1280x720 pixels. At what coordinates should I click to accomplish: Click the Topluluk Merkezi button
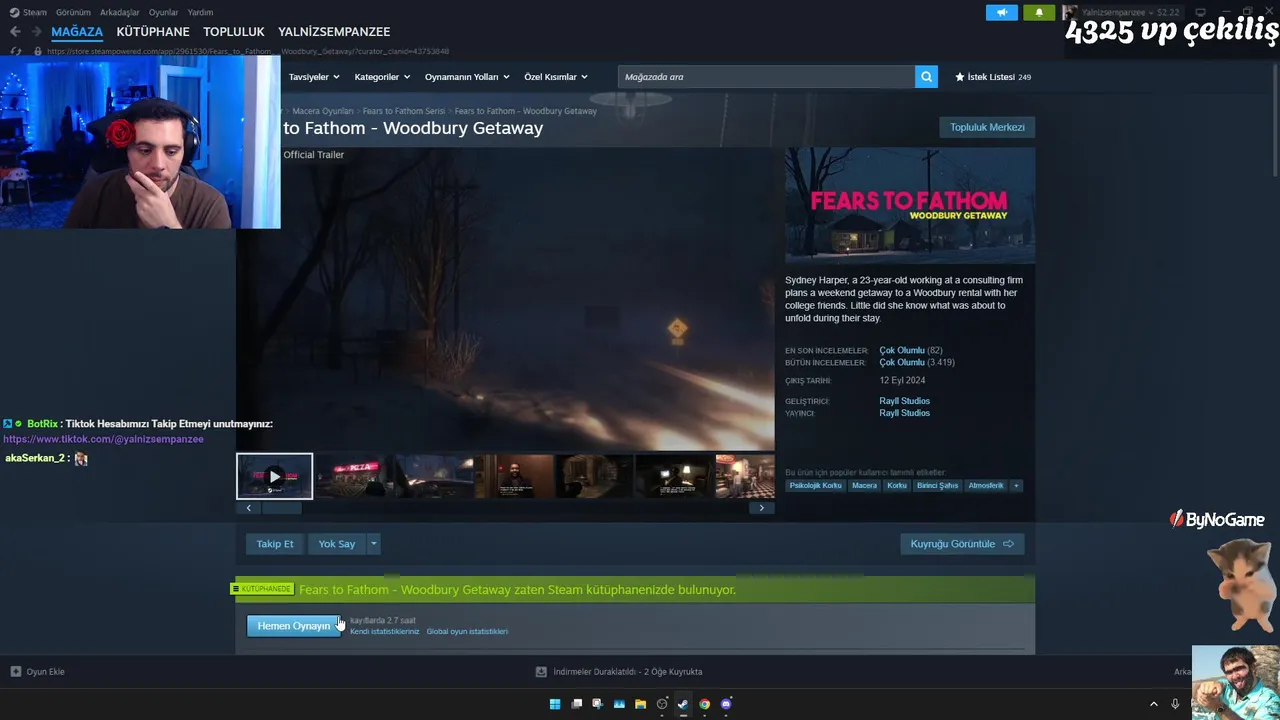tap(987, 127)
